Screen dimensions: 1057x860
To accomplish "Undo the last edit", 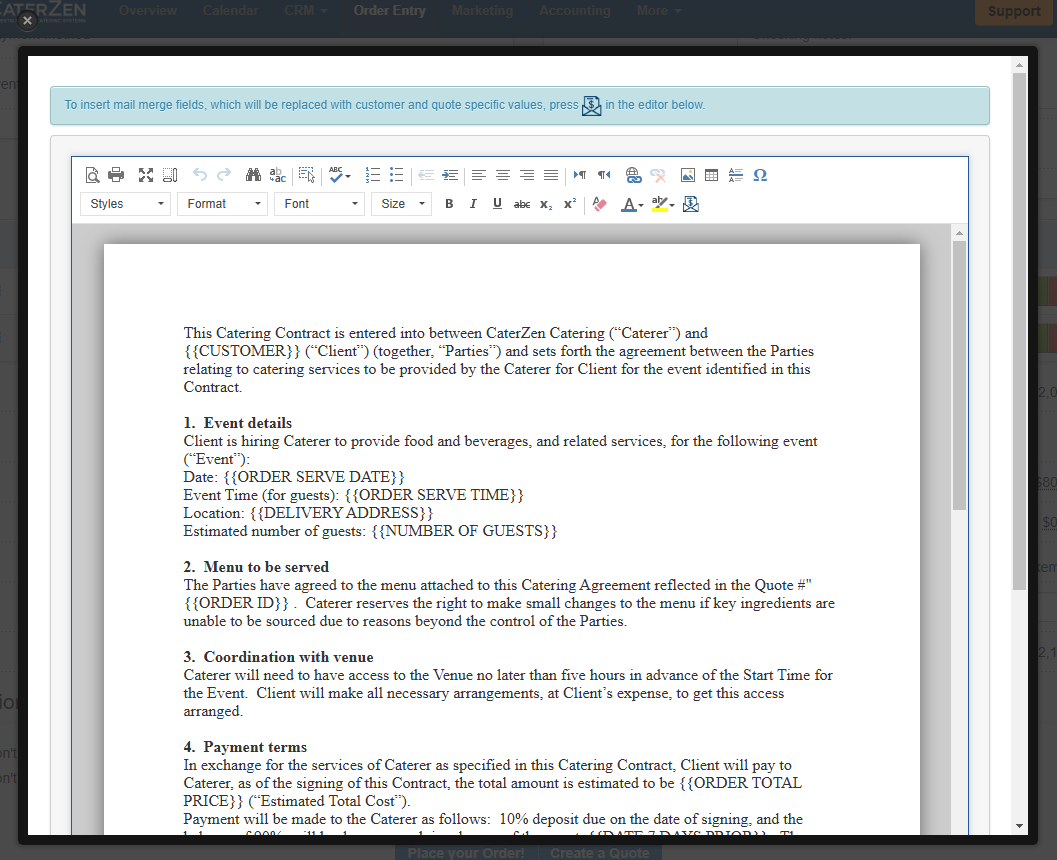I will click(x=200, y=175).
